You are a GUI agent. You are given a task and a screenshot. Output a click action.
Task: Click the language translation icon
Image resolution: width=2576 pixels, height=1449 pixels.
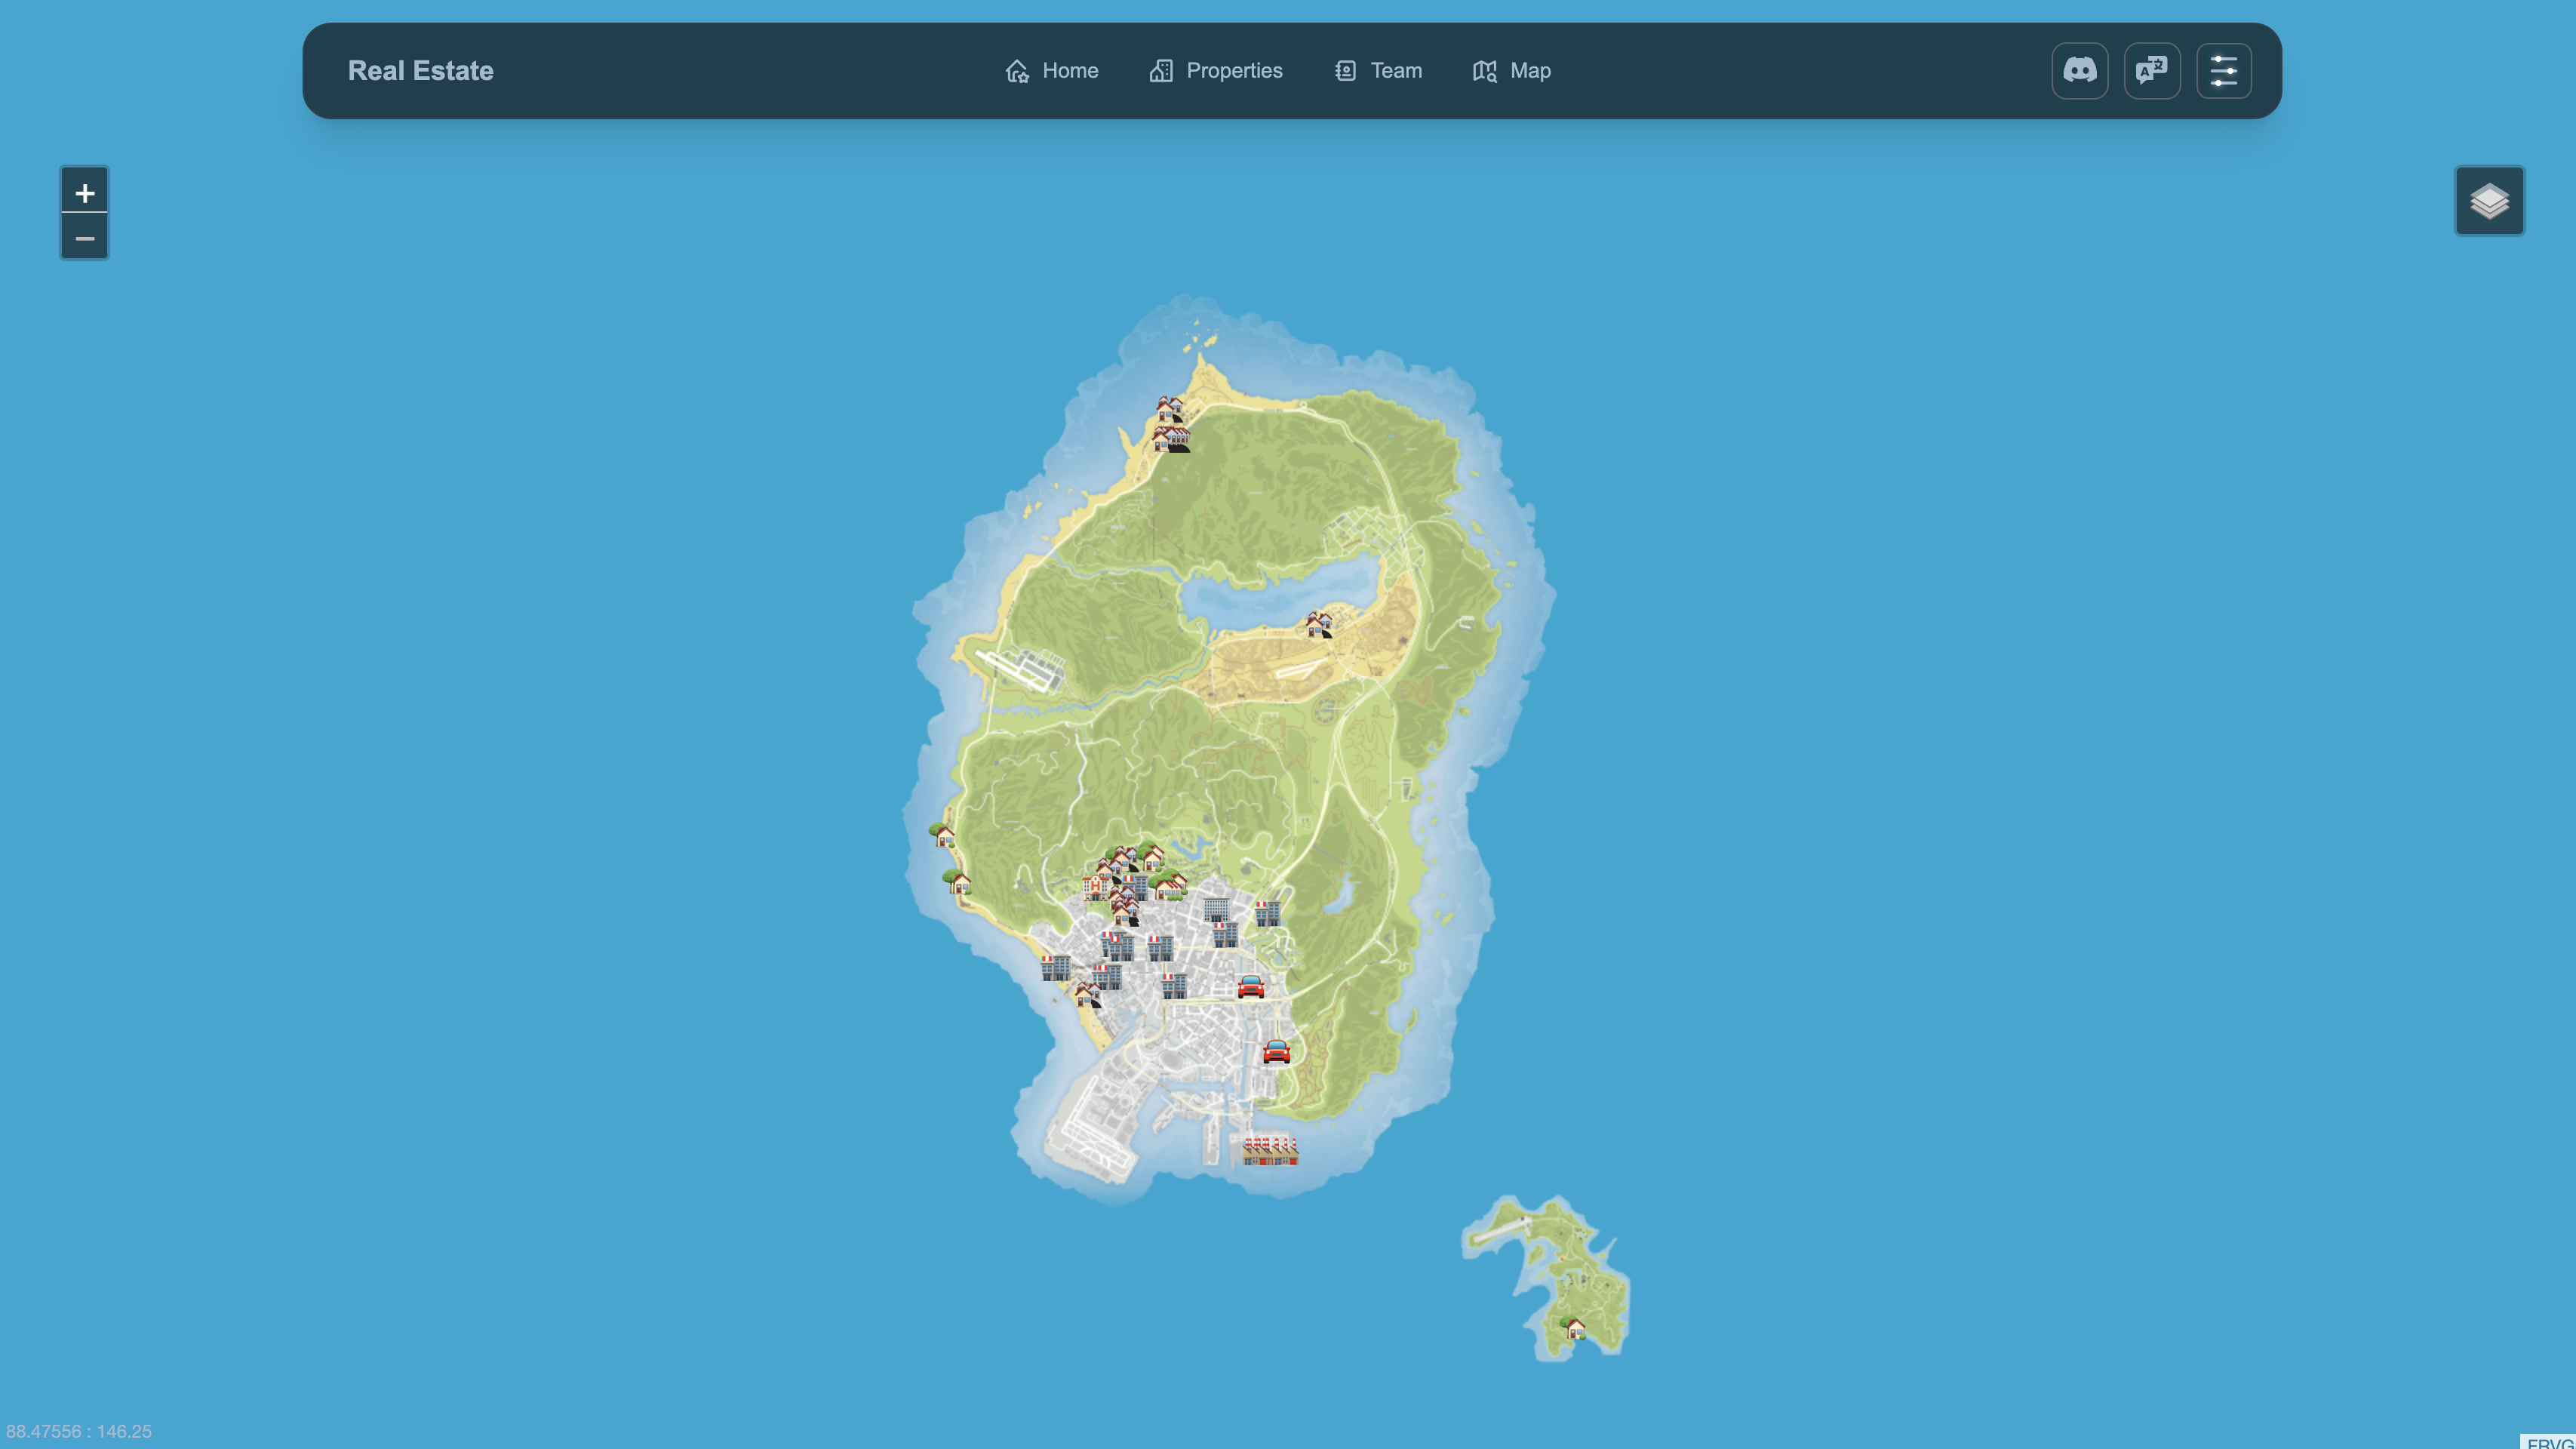click(2151, 70)
